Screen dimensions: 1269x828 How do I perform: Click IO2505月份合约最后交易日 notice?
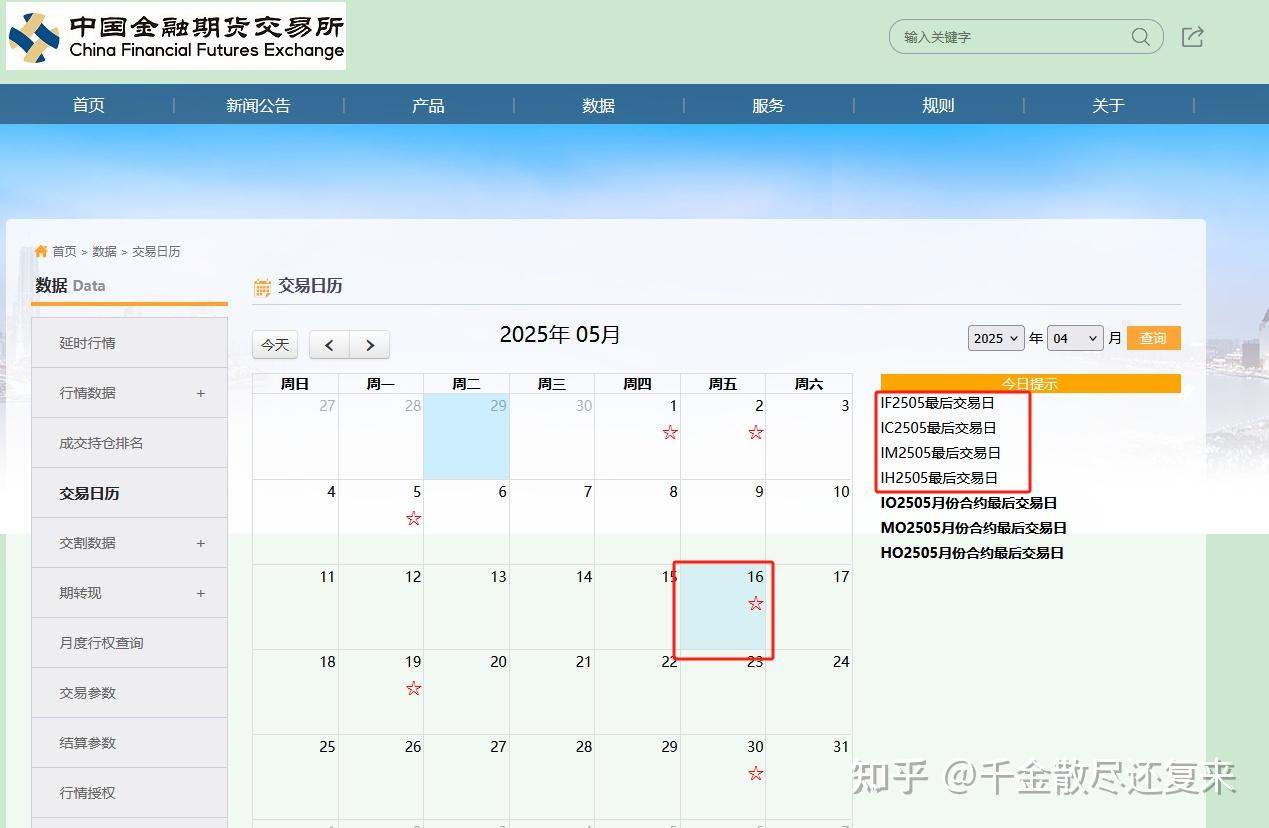(969, 503)
